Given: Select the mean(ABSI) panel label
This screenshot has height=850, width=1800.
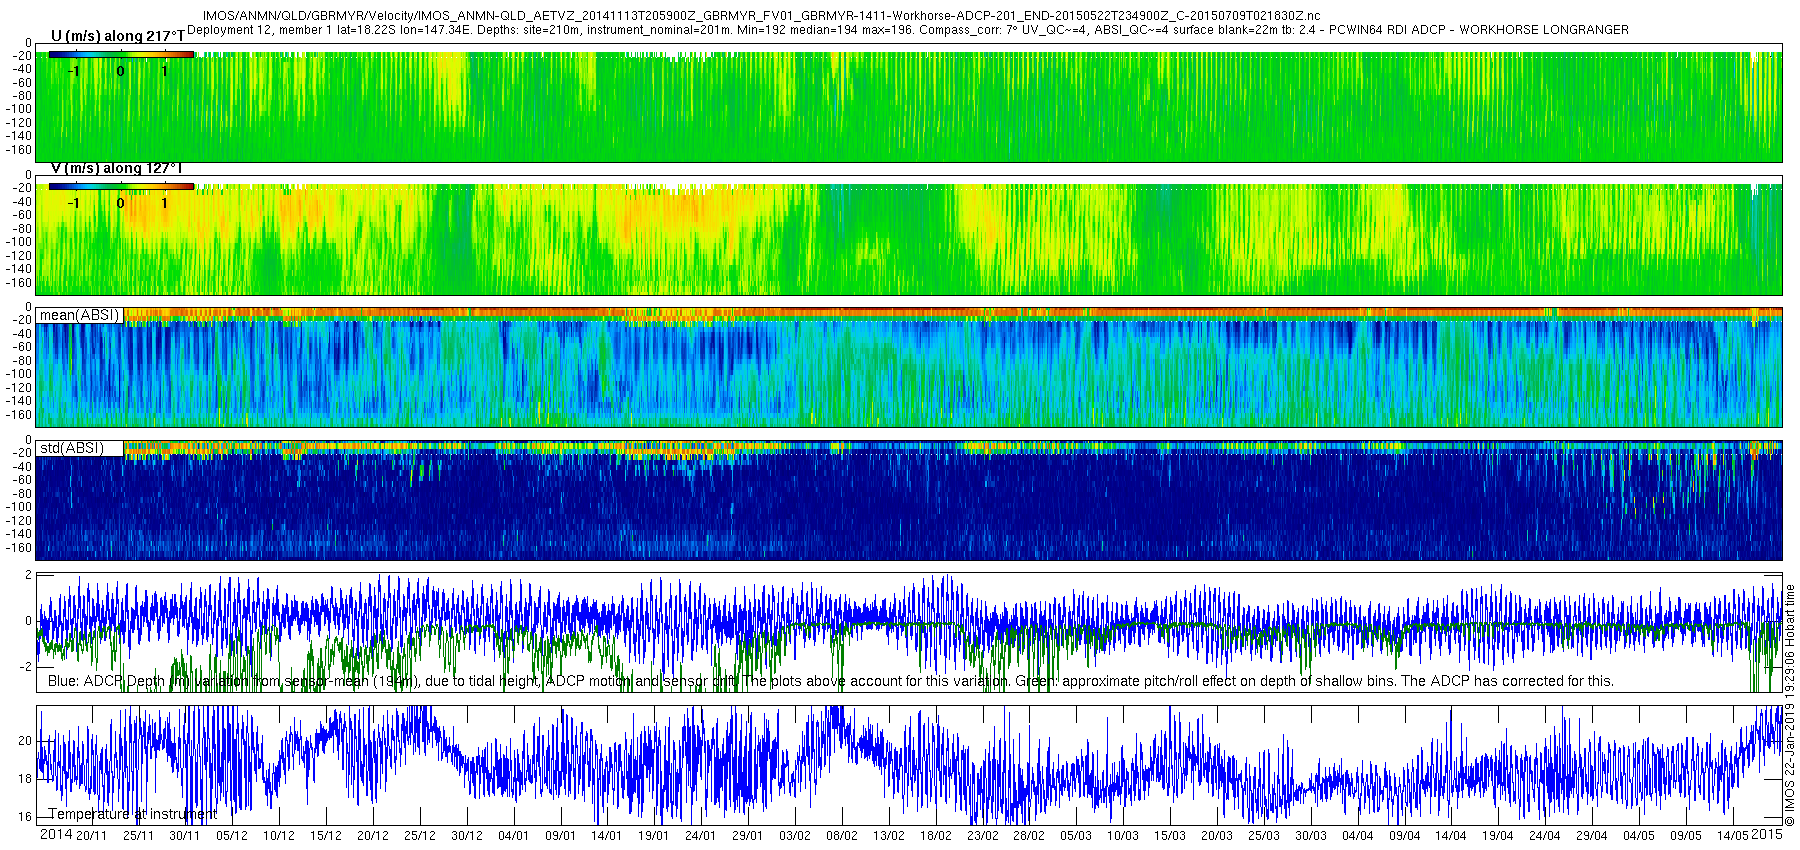Looking at the screenshot, I should (x=79, y=315).
